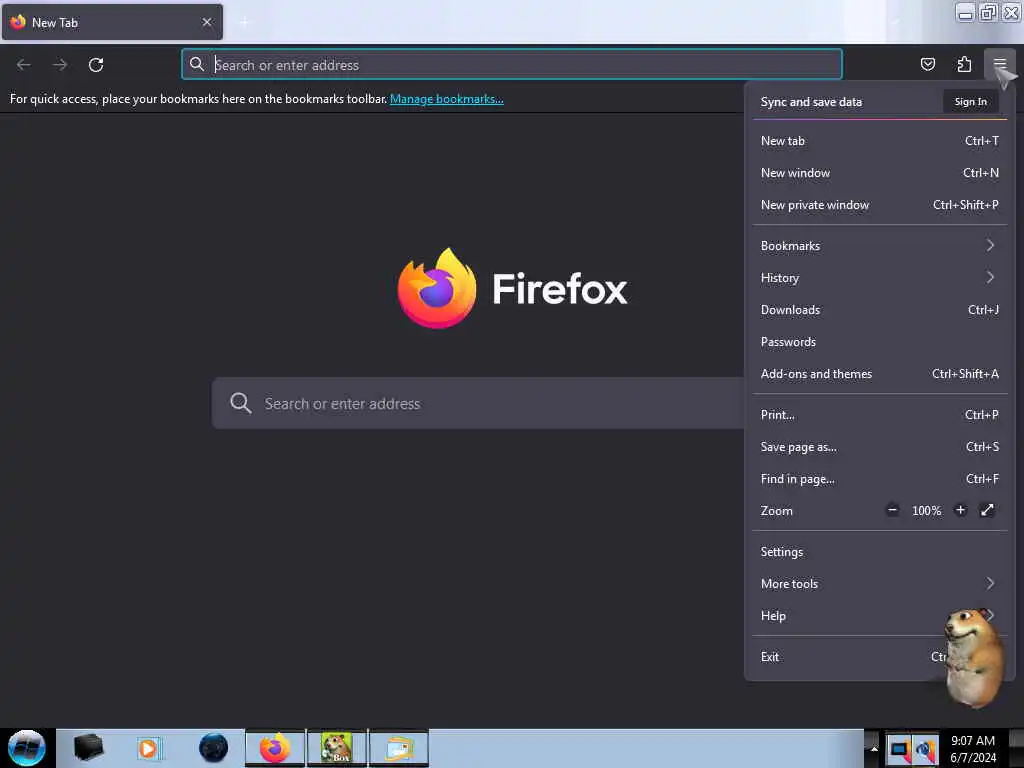The image size is (1024, 768).
Task: Open Settings from the menu
Action: [880, 552]
